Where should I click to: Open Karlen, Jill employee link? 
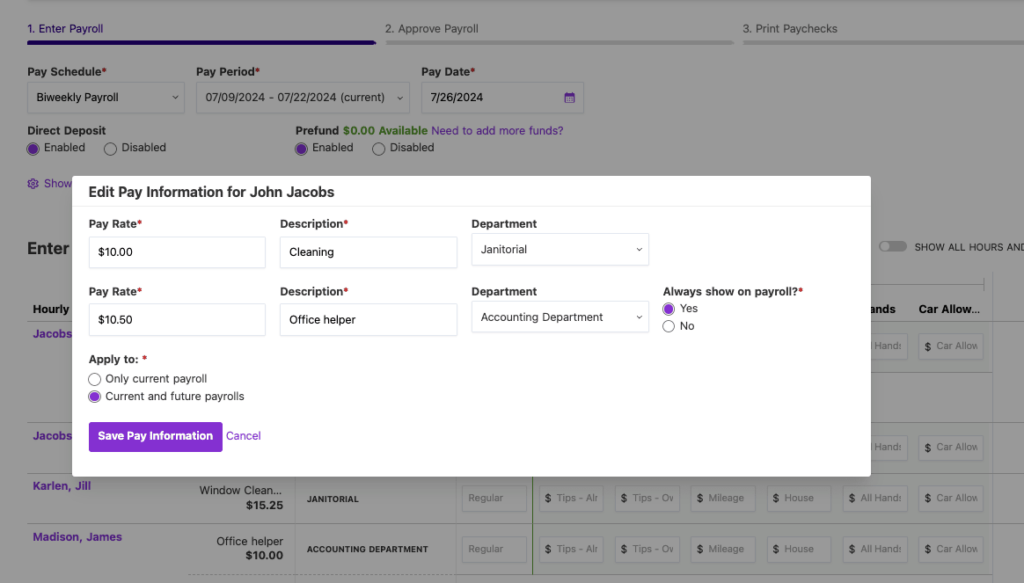(x=62, y=486)
